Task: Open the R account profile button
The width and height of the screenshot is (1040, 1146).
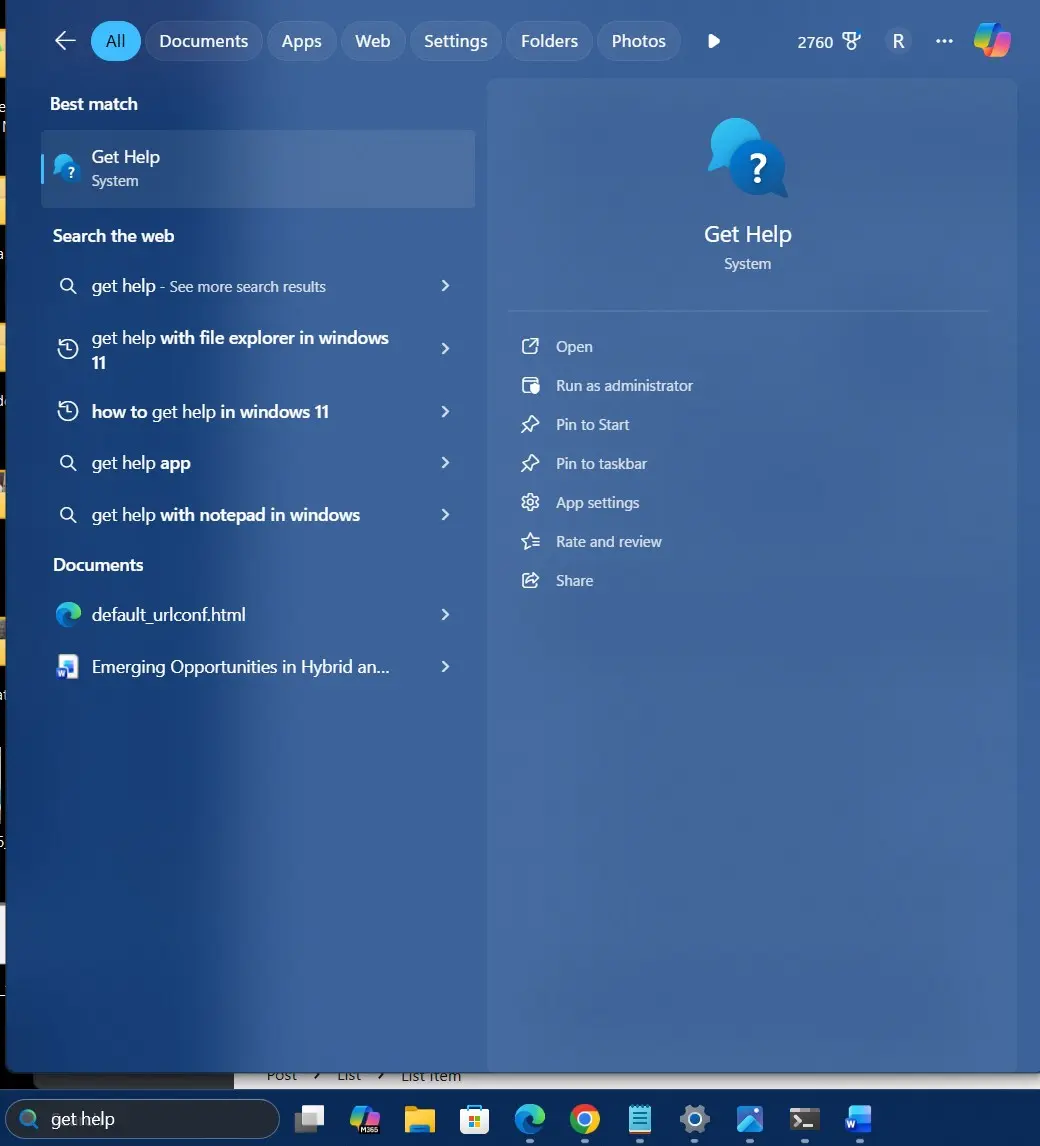Action: tap(898, 42)
